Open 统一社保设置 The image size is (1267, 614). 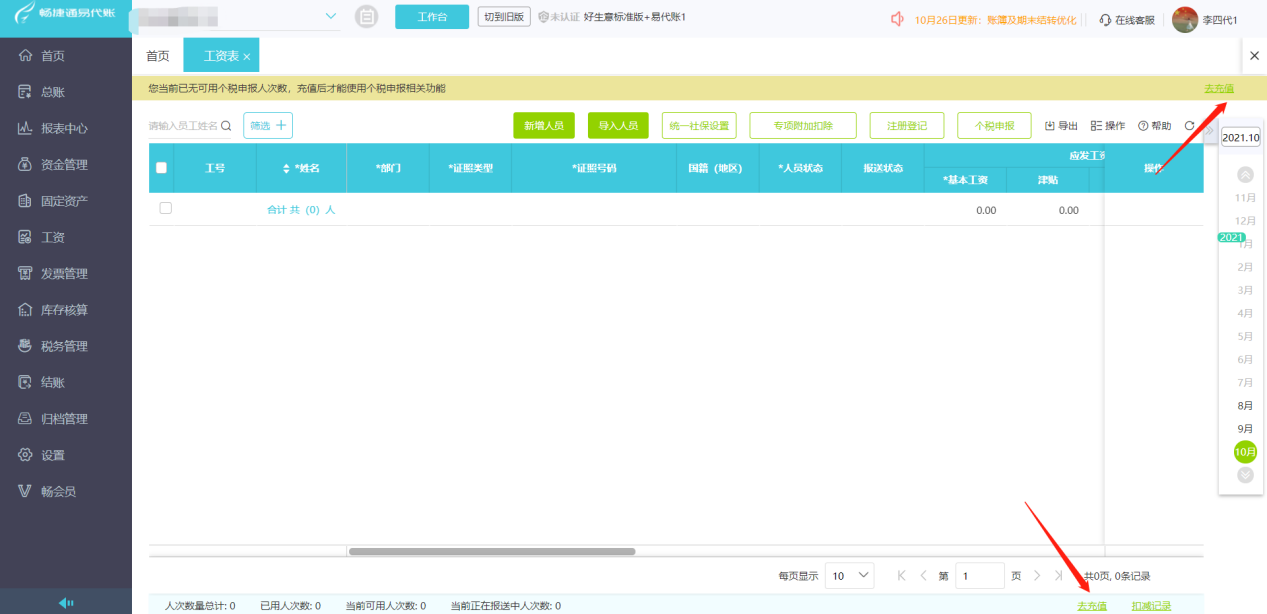[699, 125]
